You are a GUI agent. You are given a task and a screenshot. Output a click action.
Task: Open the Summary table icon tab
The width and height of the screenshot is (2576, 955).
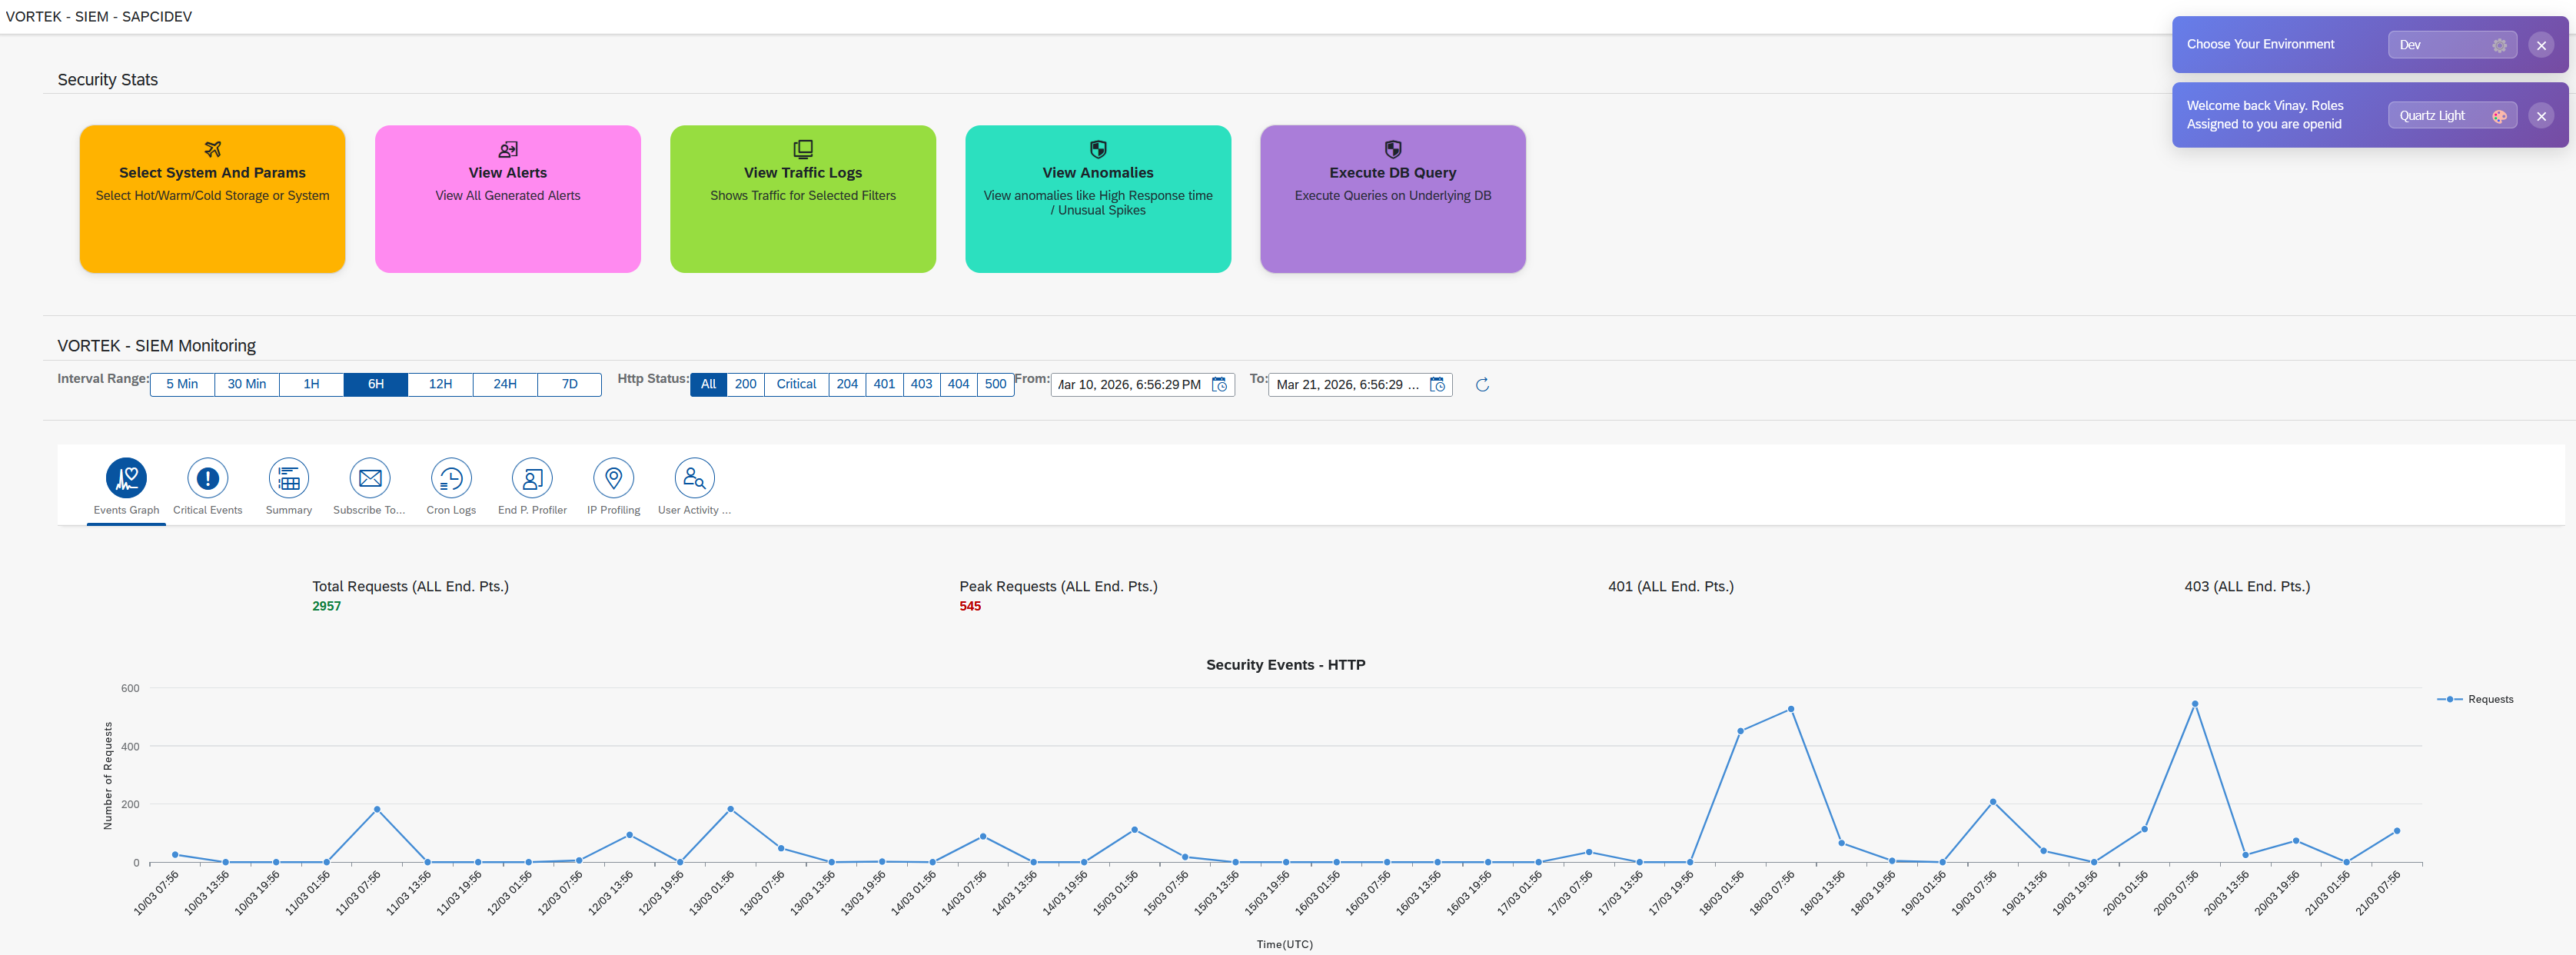pyautogui.click(x=288, y=479)
